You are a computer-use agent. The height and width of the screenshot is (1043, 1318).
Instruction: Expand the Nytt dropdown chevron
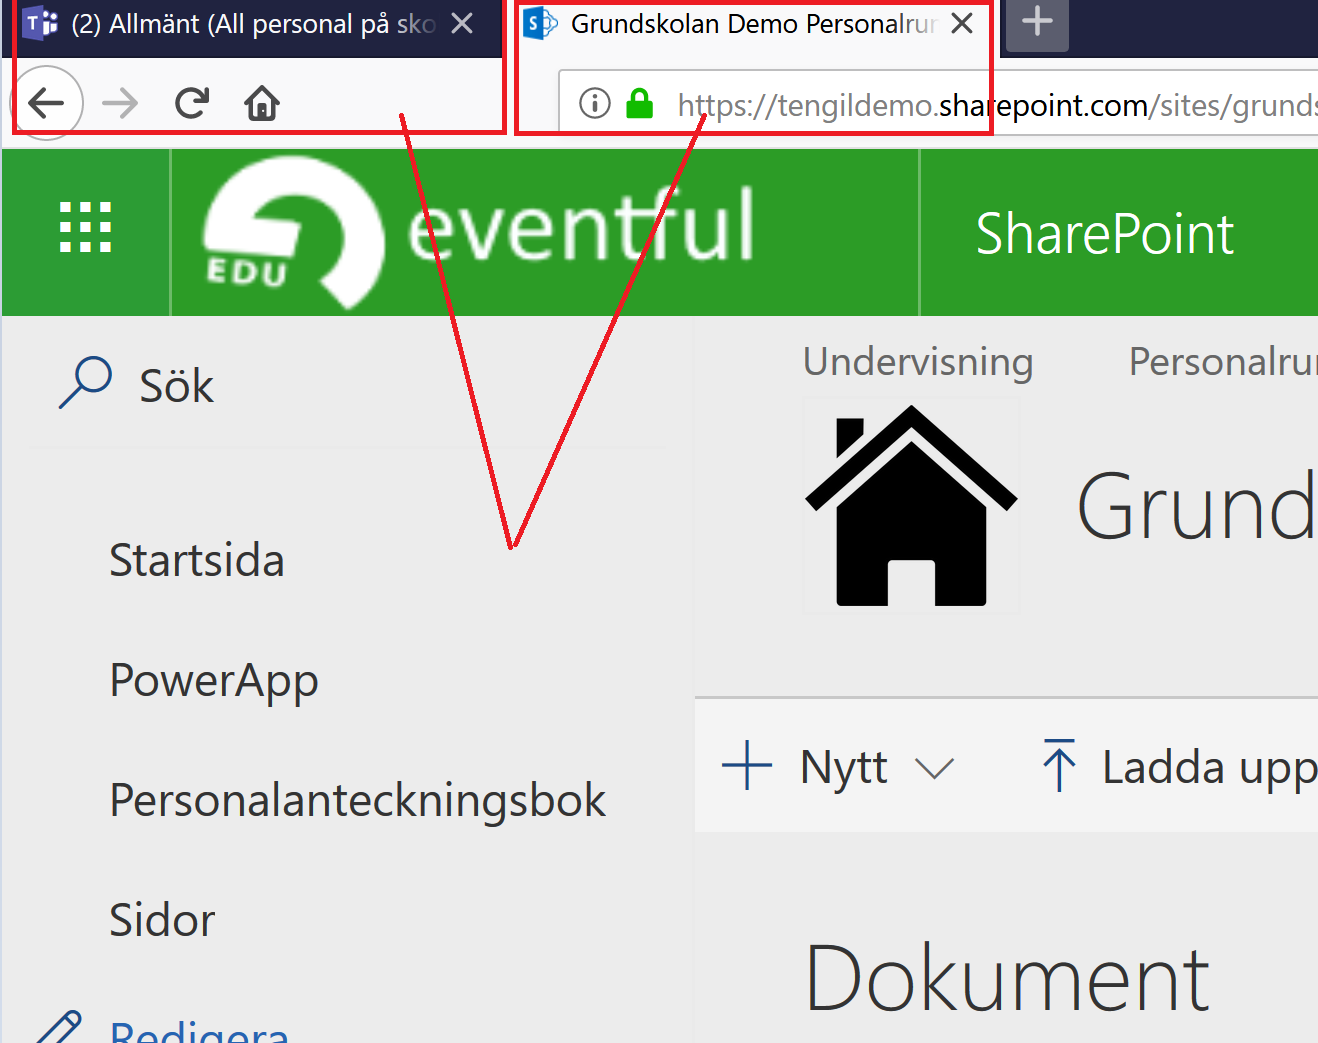(x=935, y=768)
